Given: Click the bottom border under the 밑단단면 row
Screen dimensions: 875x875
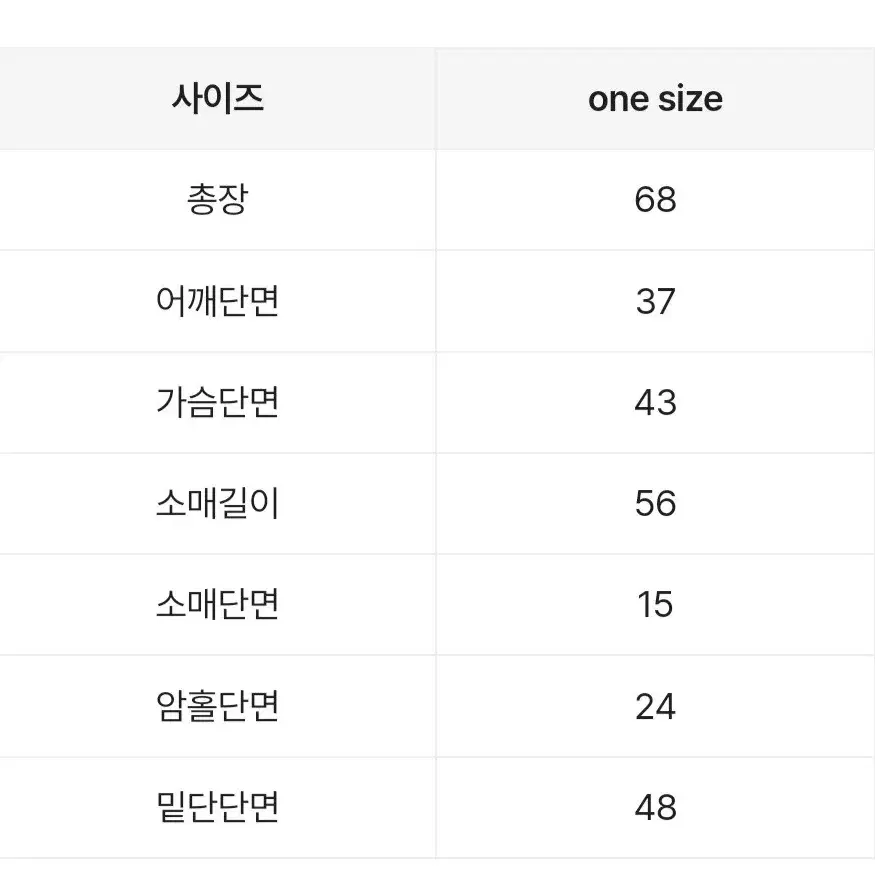Looking at the screenshot, I should 438,858.
